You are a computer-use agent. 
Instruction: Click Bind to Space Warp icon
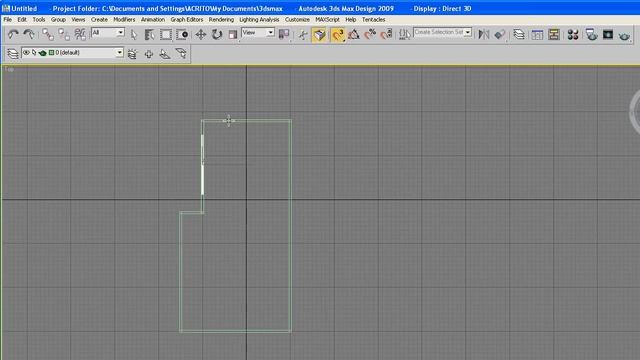80,34
